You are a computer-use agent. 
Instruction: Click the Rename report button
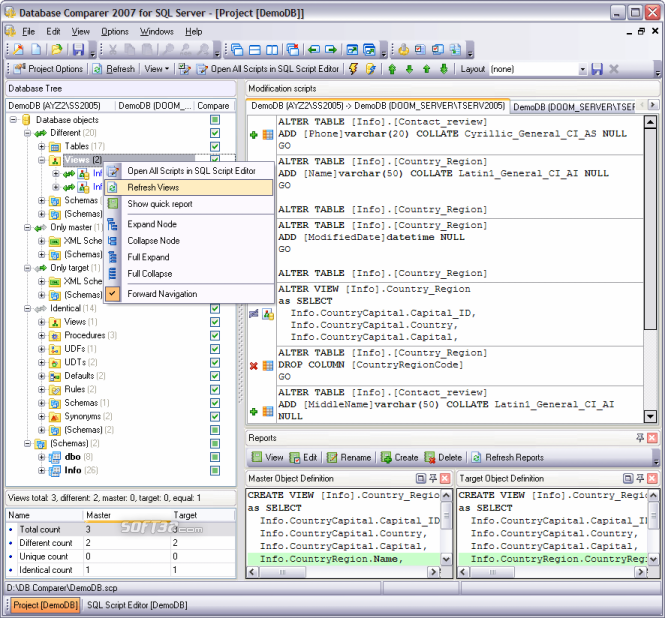click(x=349, y=458)
